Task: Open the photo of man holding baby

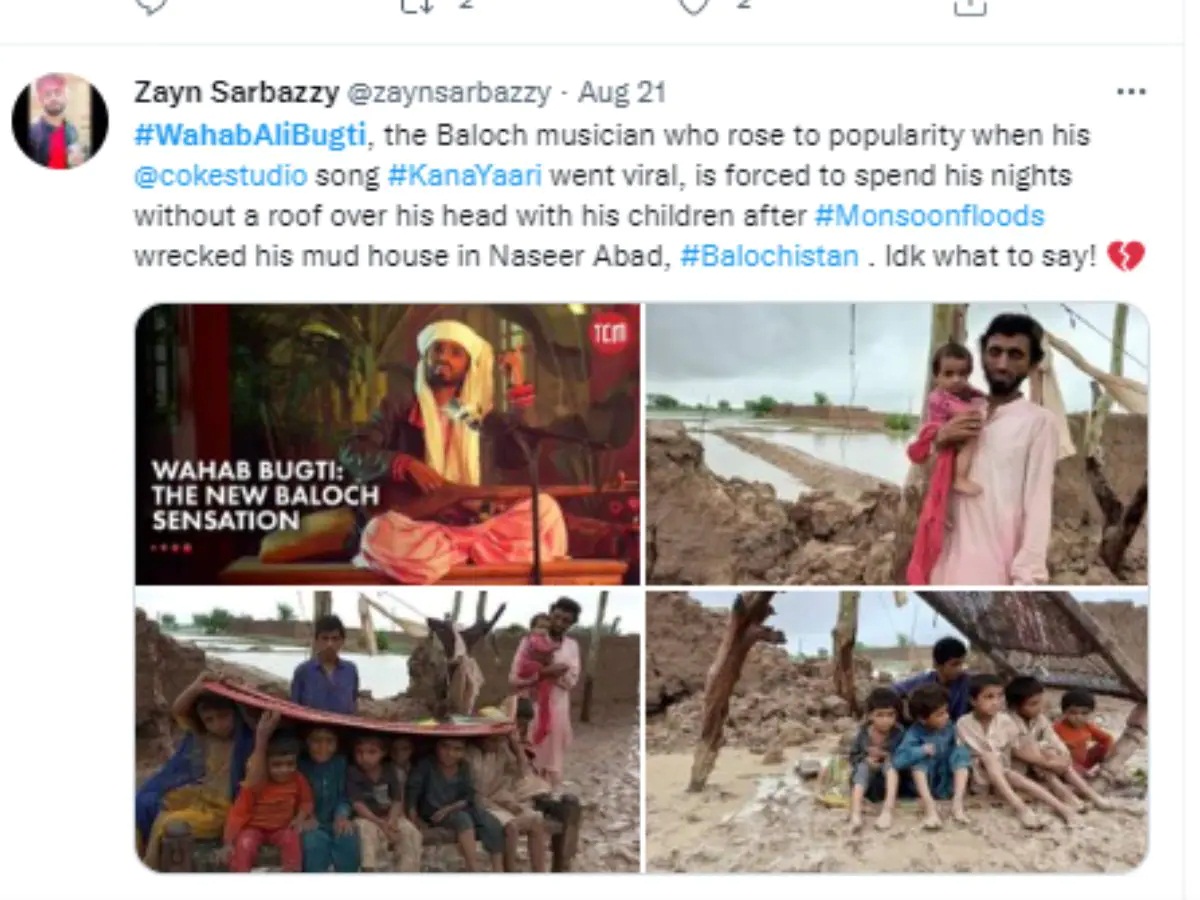Action: (896, 444)
